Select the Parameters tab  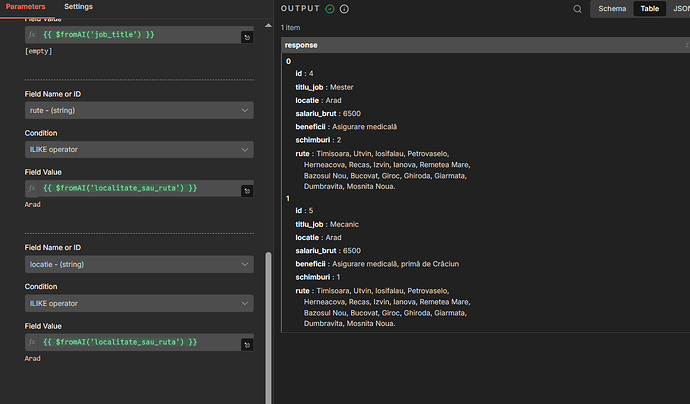27,6
